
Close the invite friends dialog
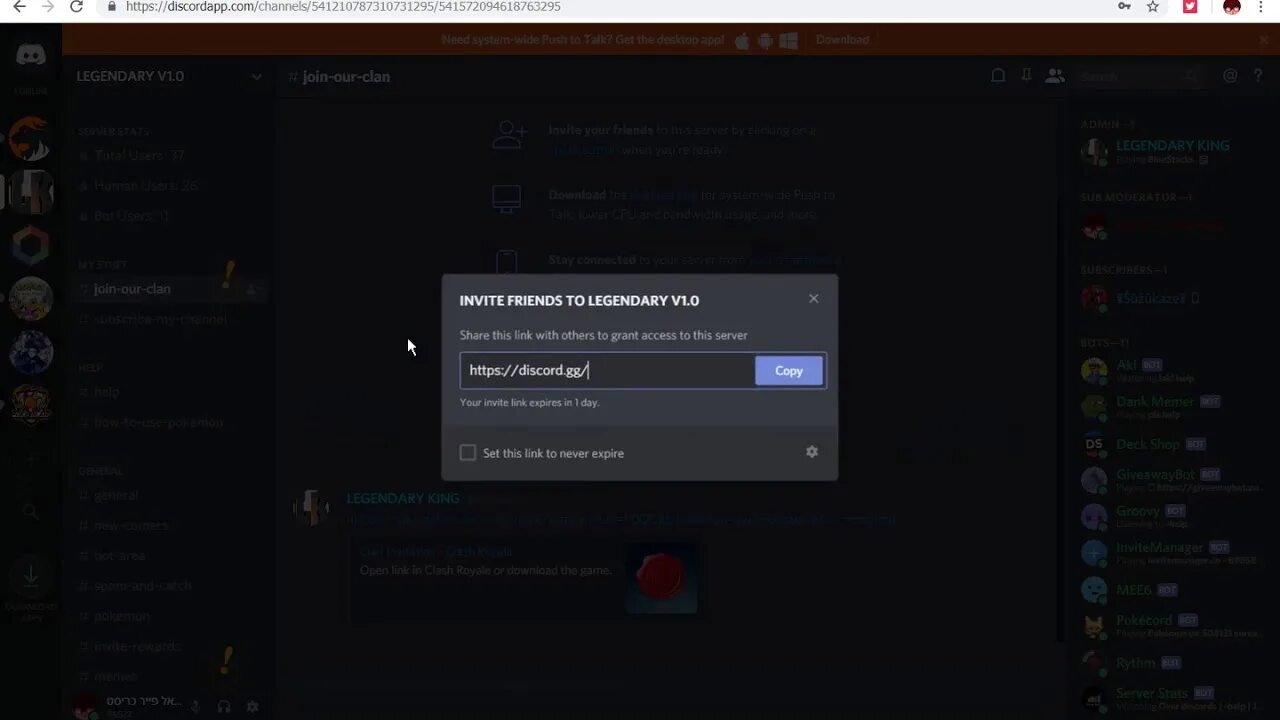[814, 299]
